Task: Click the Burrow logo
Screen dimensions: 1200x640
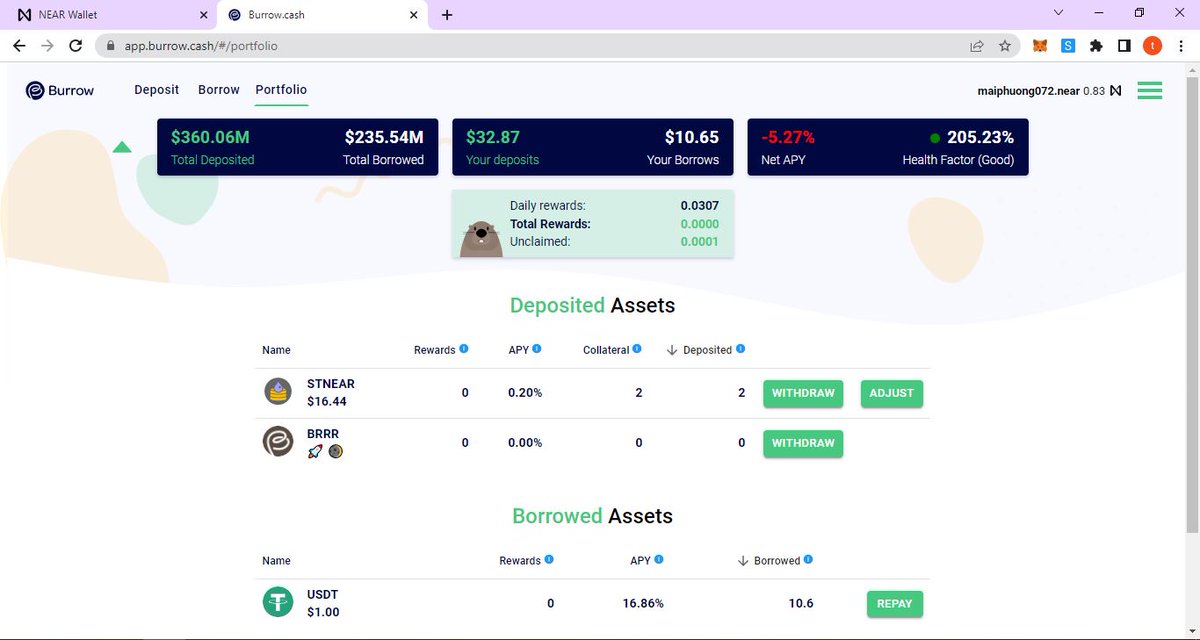Action: coord(60,90)
